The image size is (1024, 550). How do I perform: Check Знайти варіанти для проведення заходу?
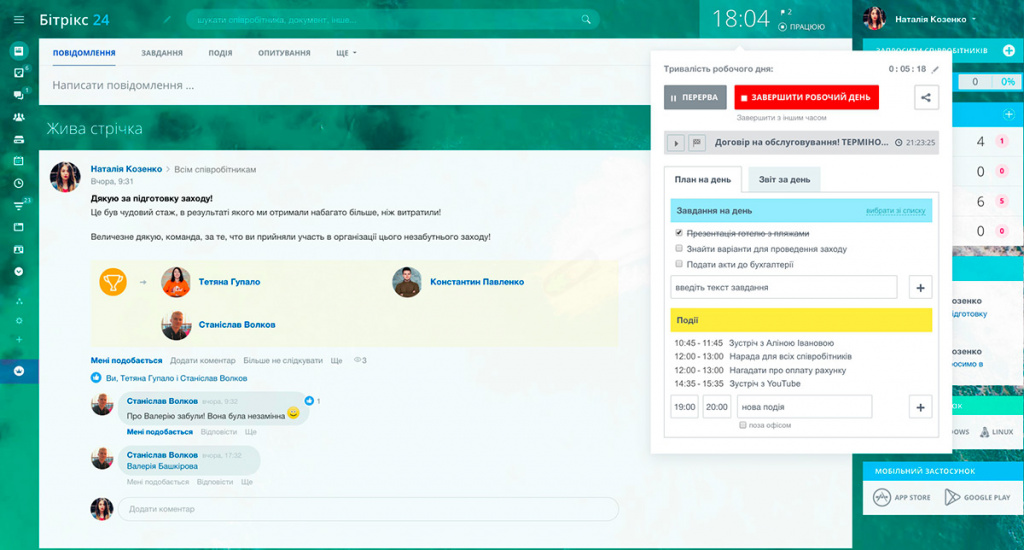pos(679,248)
